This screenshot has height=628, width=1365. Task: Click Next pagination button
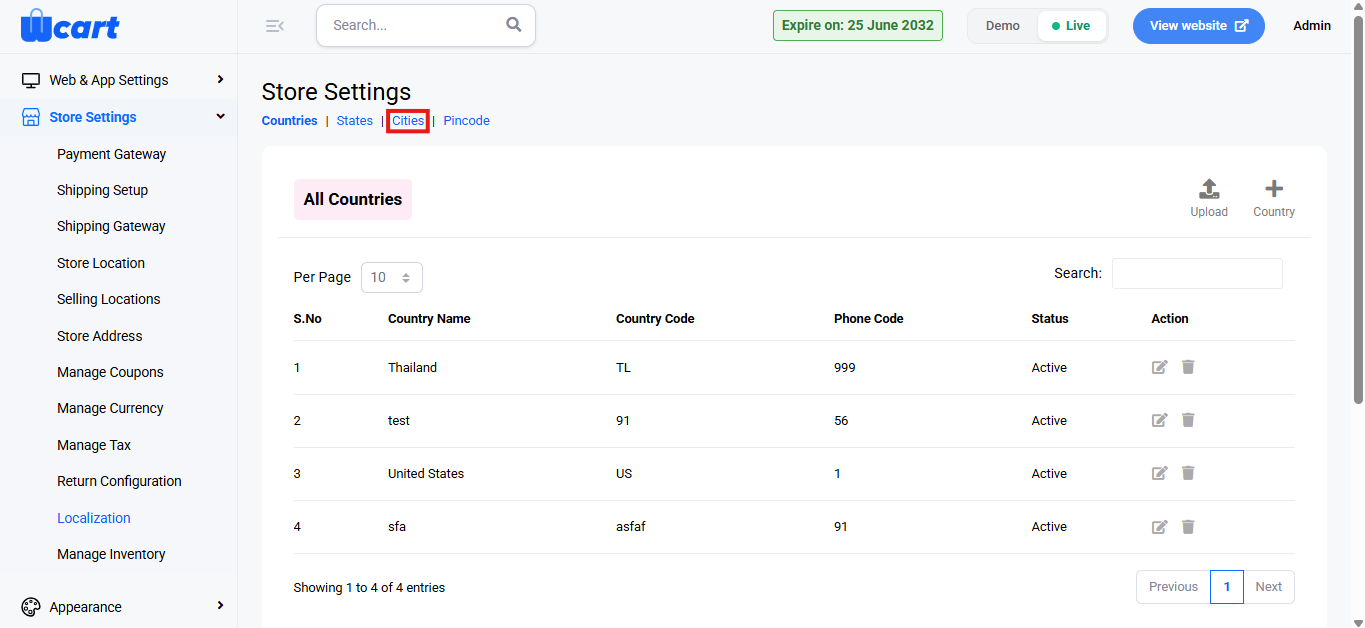click(x=1268, y=587)
